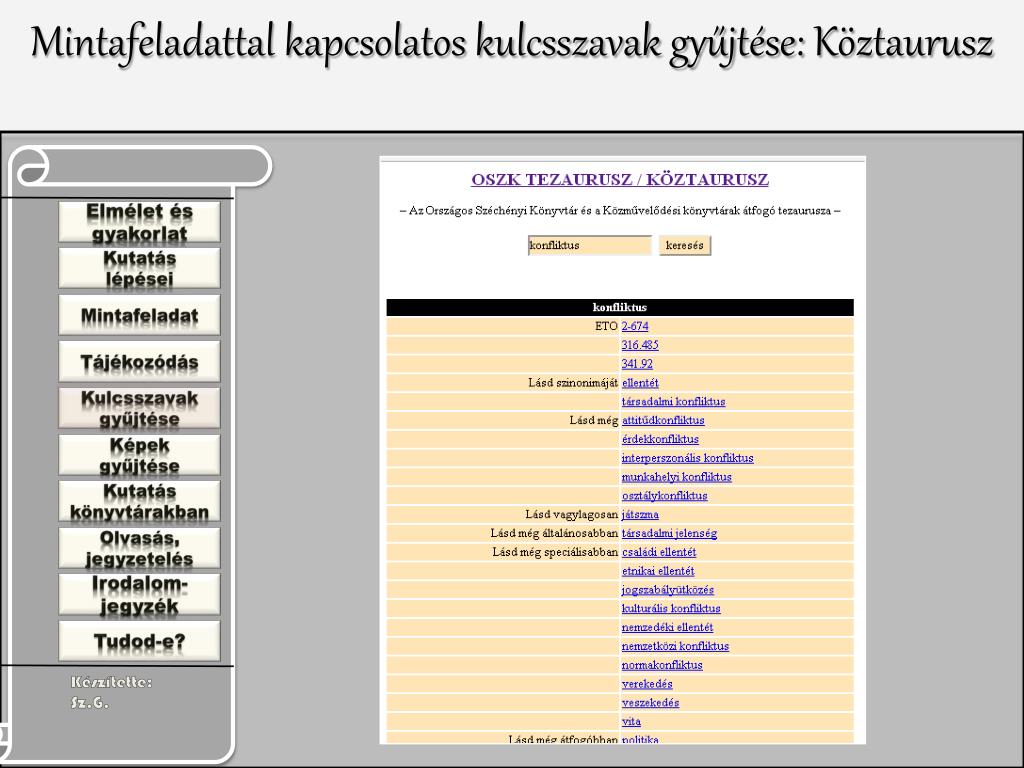Screen dimensions: 1024x768
Task: Click the Lásd szinonimáját label
Action: (573, 383)
